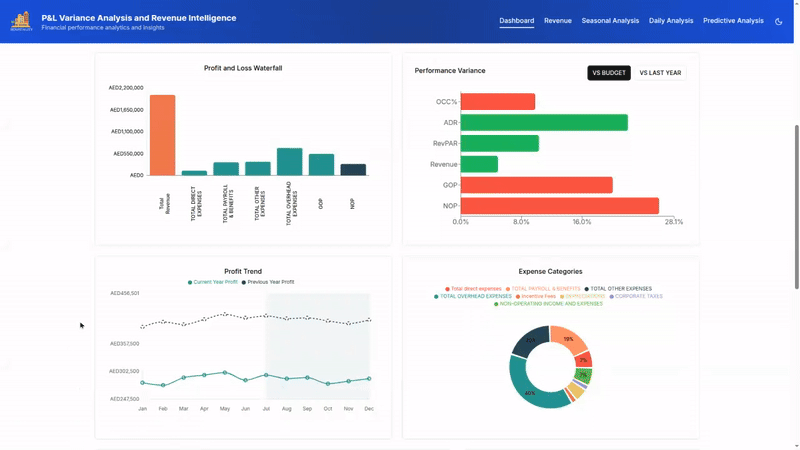Toggle NON-OPERATING INCOME AND EXPENSES legend
The image size is (800, 450).
click(496, 304)
